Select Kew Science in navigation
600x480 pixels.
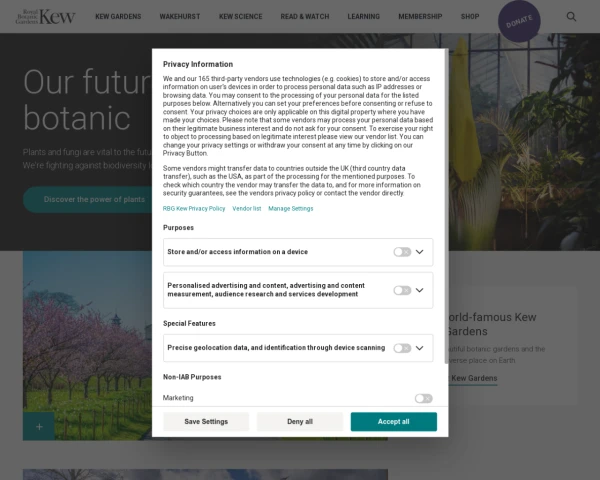(241, 17)
